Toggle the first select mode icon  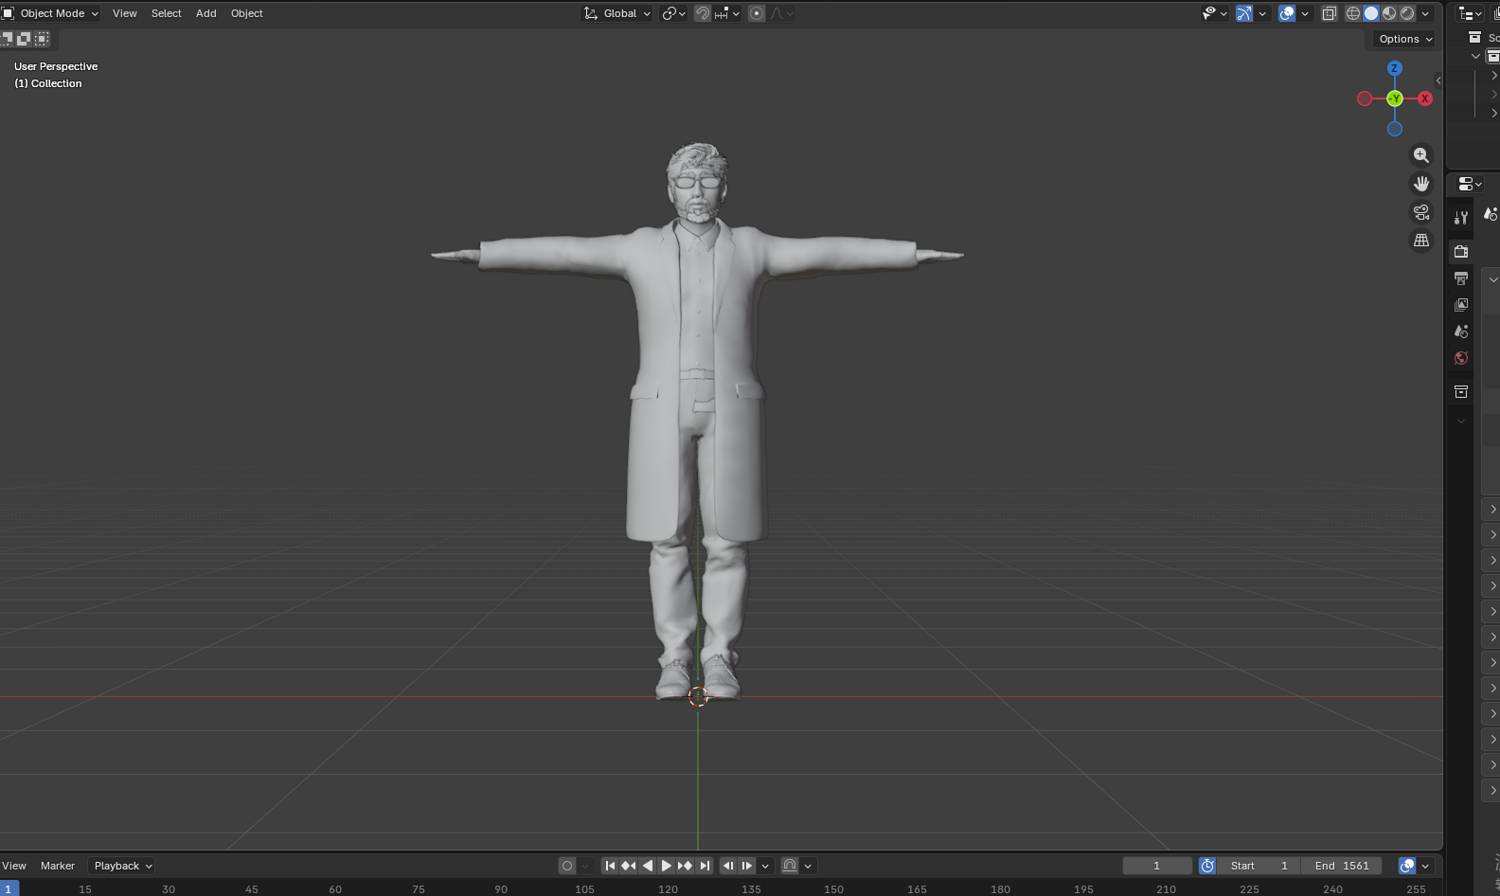[x=7, y=38]
